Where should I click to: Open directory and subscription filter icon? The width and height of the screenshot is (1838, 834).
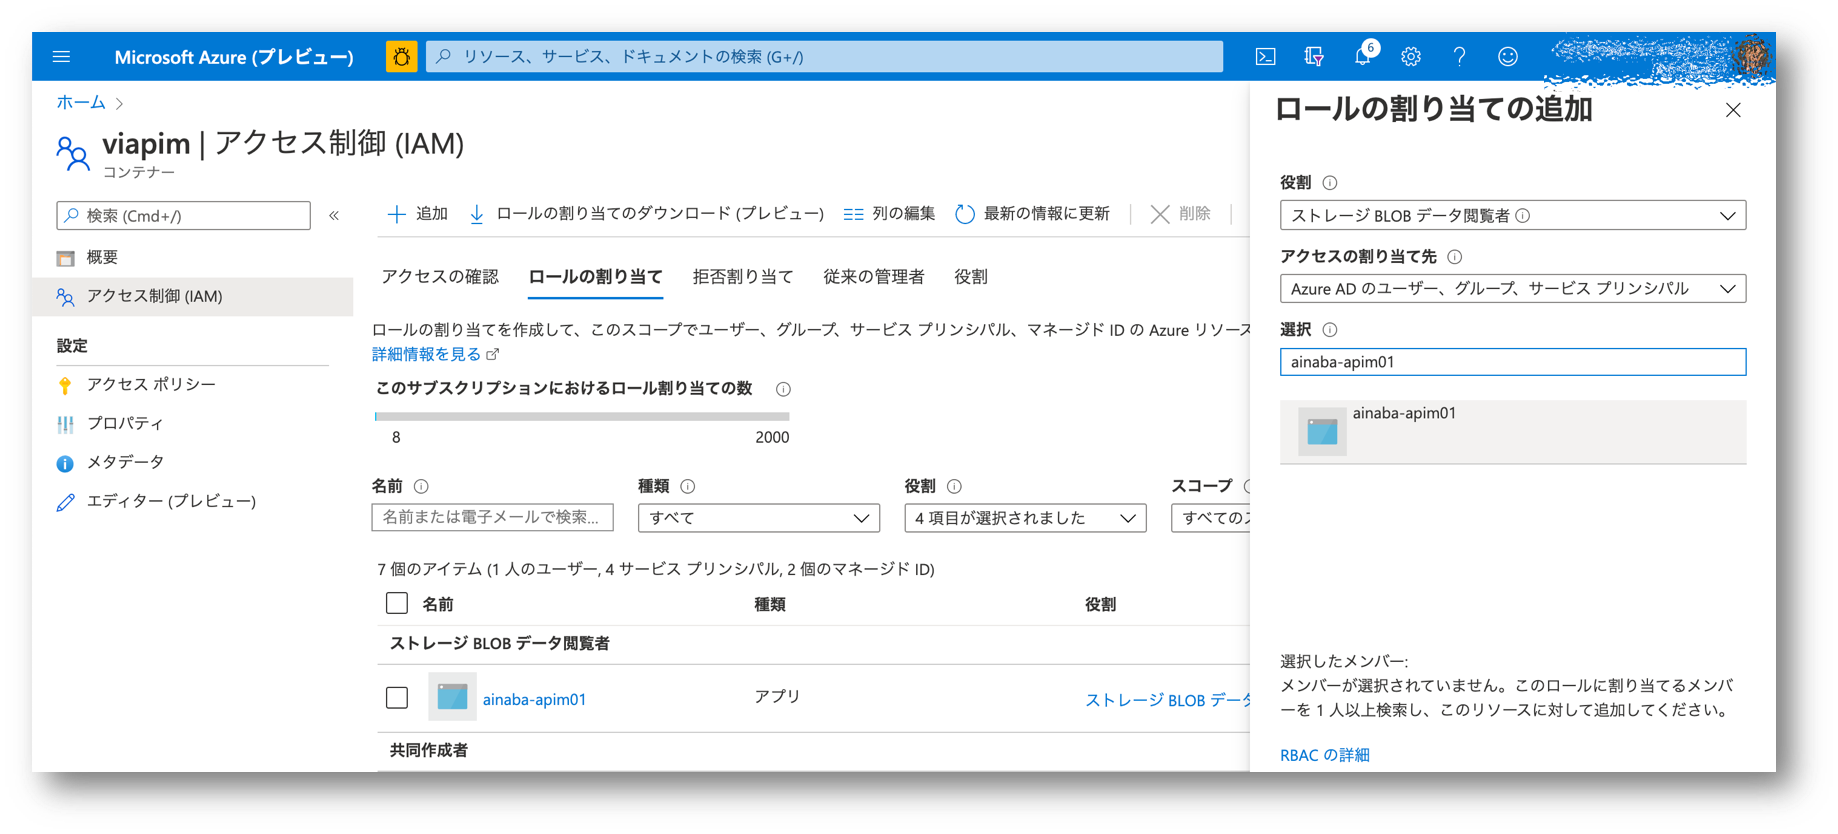1314,57
